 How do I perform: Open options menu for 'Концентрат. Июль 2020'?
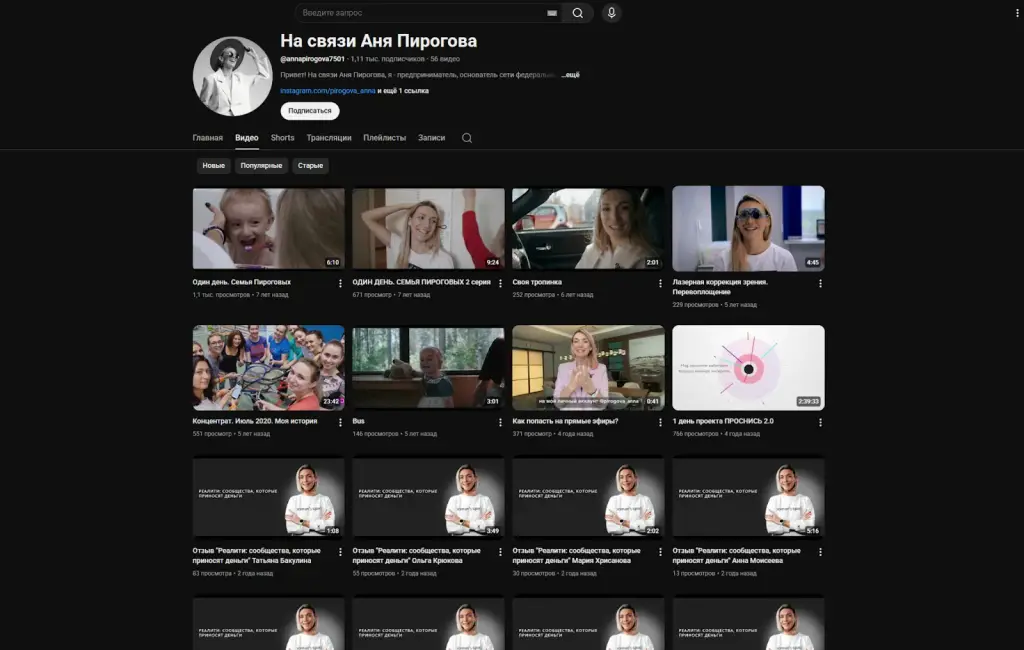340,423
